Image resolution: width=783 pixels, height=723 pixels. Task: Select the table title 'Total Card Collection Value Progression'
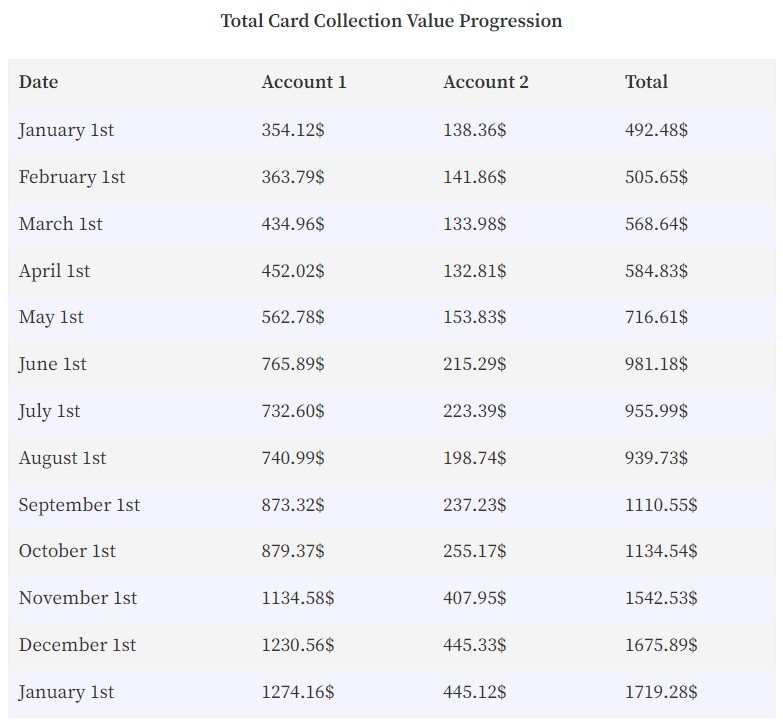click(392, 21)
